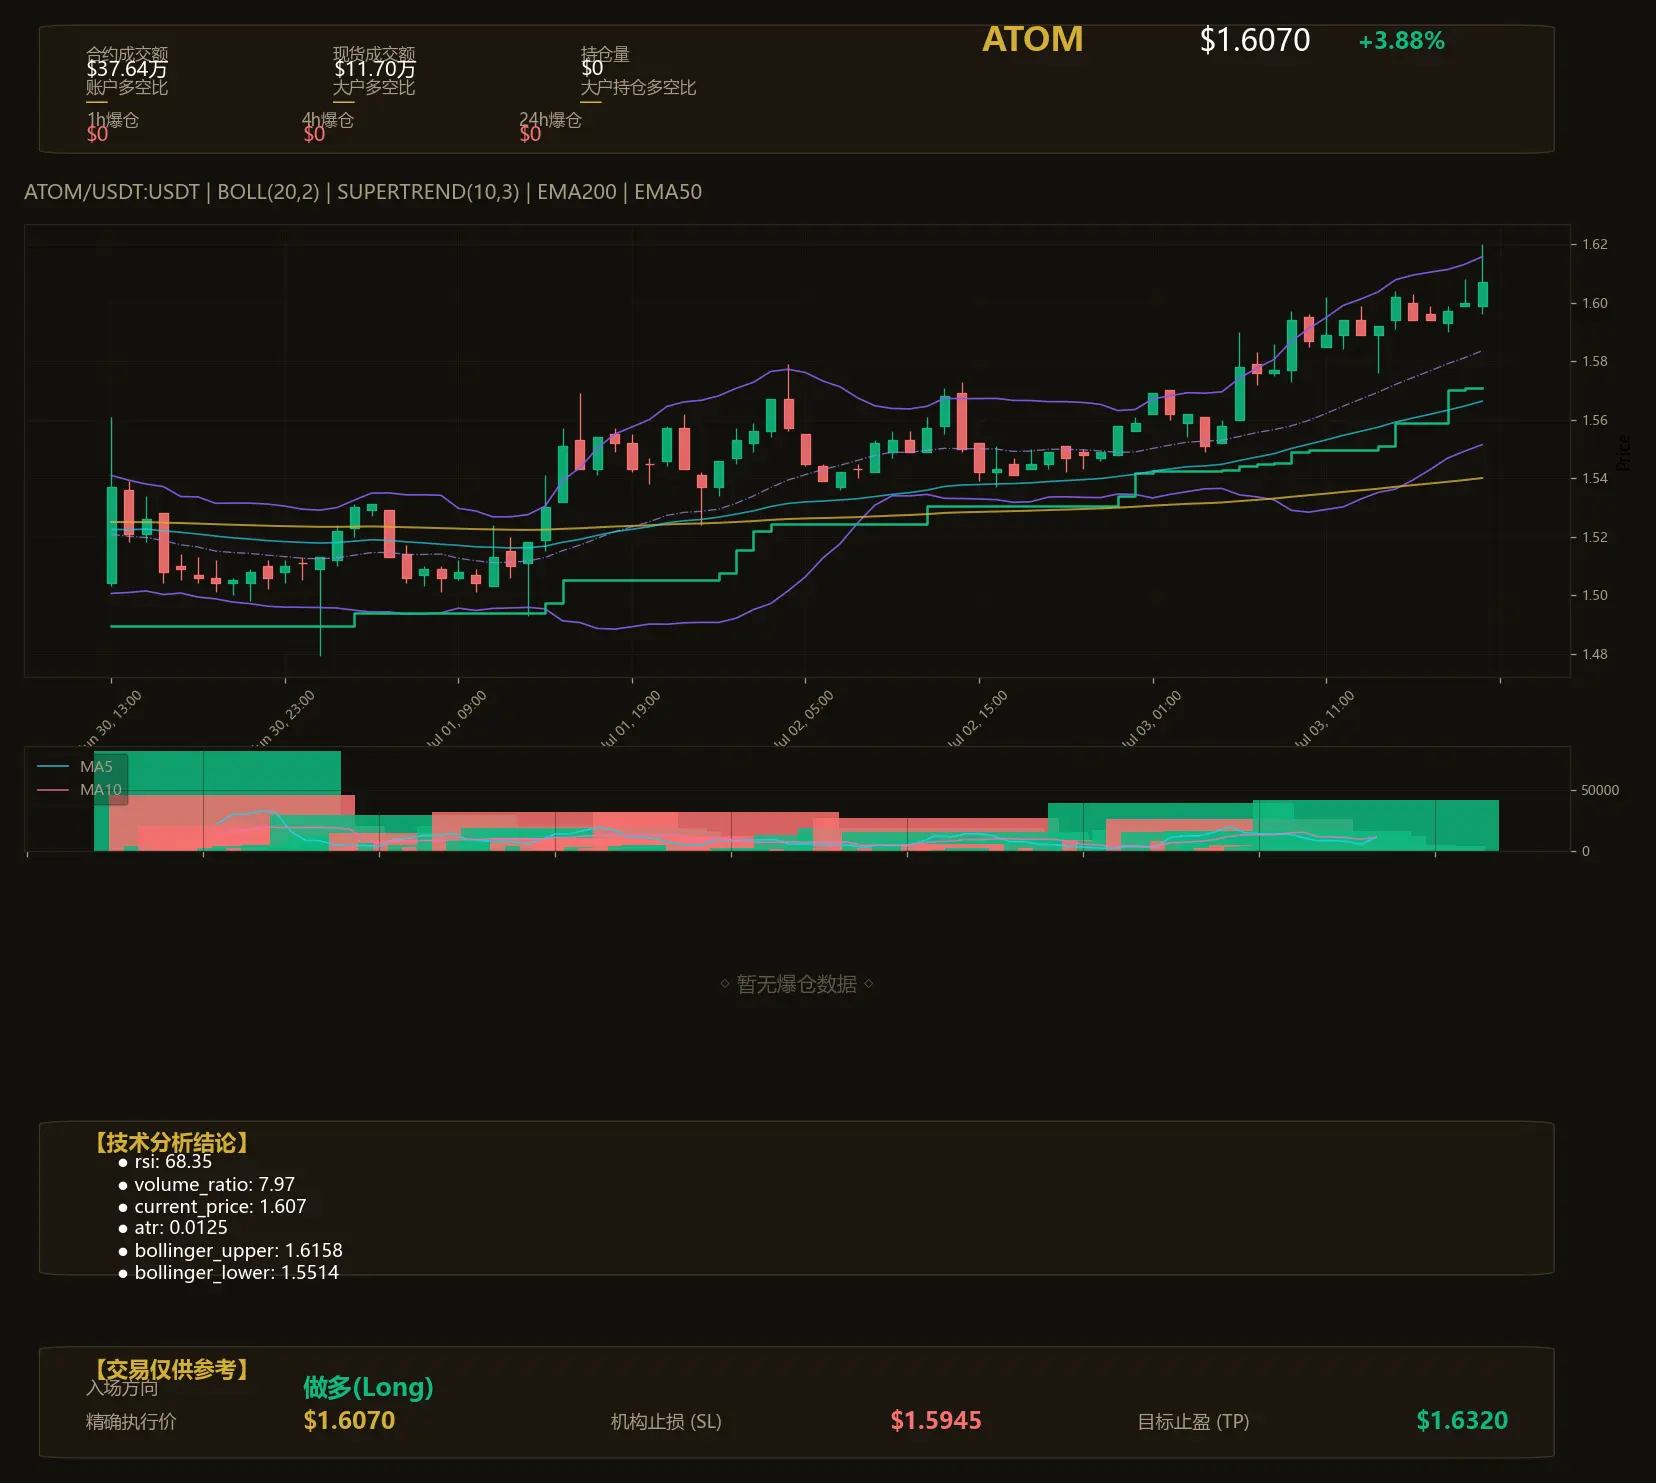The height and width of the screenshot is (1483, 1656).
Task: Click the 50000 volume axis label
Action: 1600,790
